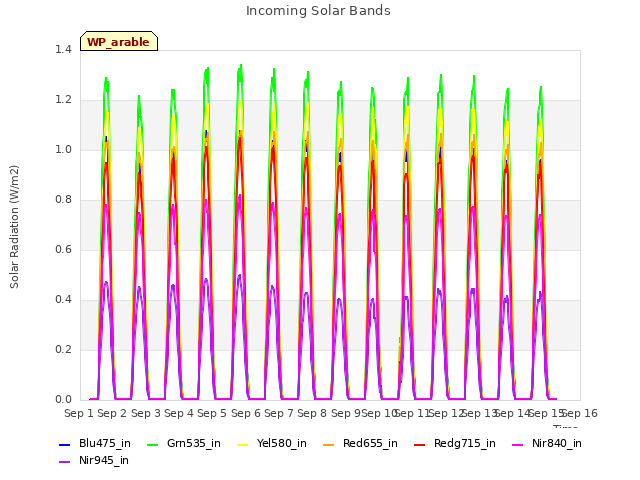Click the 0.6 y-axis tick label
Viewport: 640px width, 480px height.
click(x=63, y=249)
